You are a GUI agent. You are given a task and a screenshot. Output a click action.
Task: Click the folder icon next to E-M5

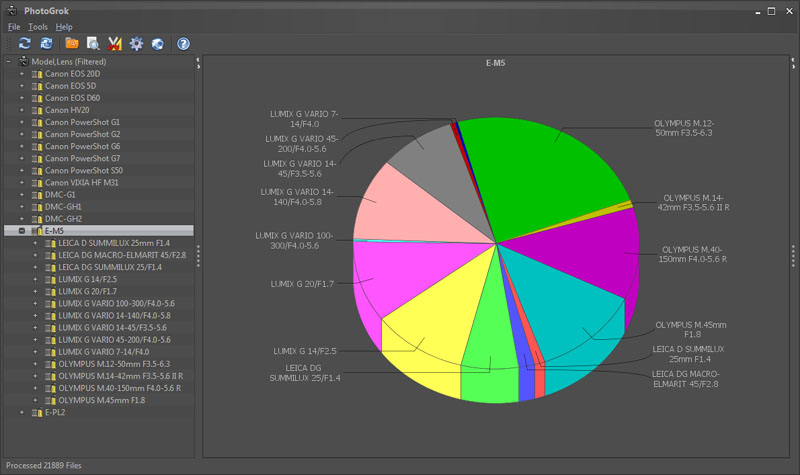(x=37, y=231)
